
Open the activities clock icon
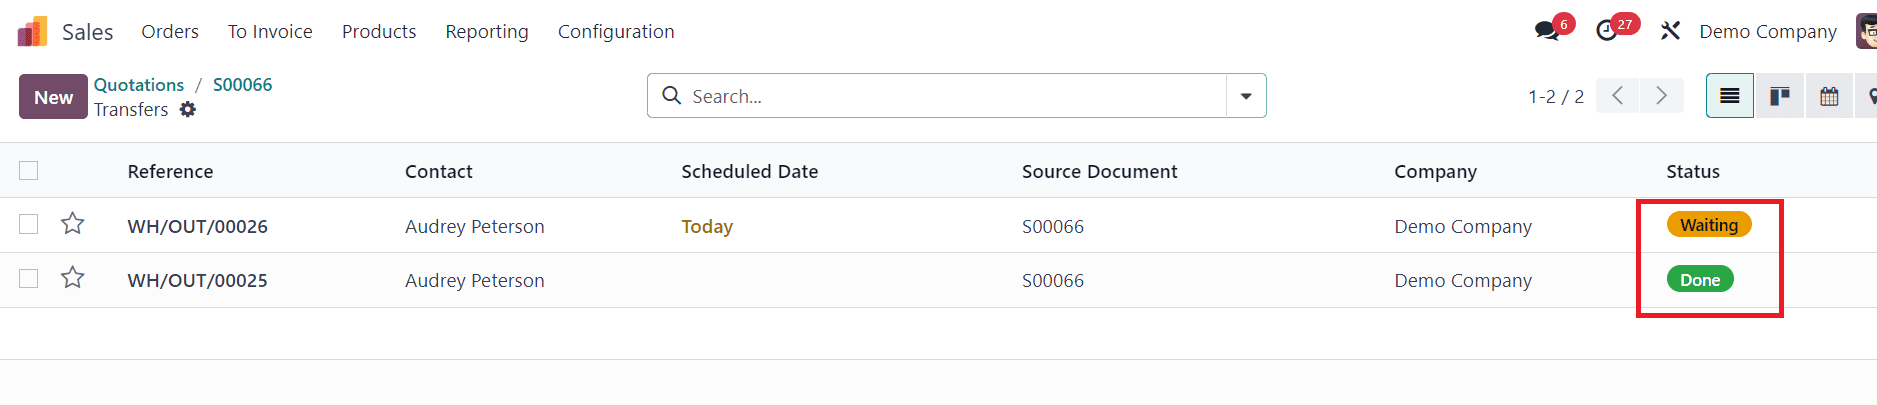(x=1607, y=31)
